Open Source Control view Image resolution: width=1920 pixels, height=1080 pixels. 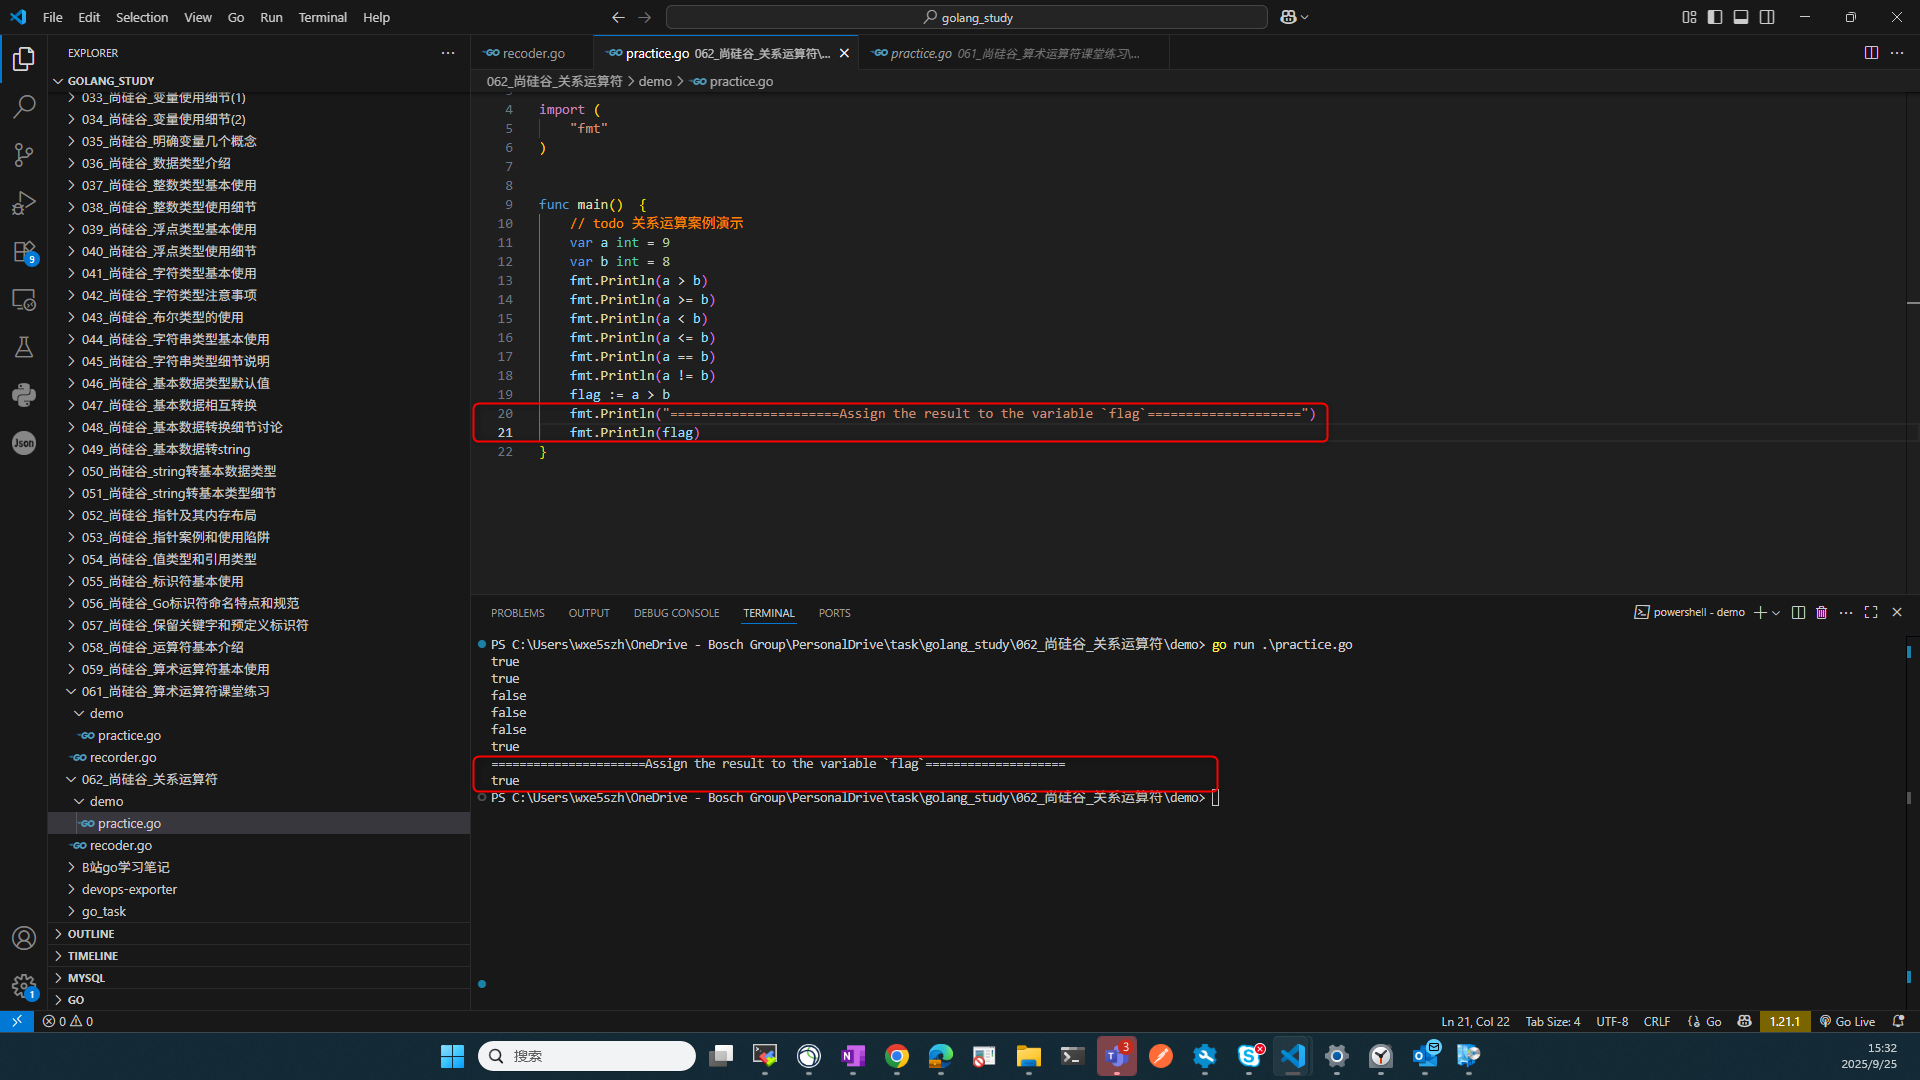[24, 154]
